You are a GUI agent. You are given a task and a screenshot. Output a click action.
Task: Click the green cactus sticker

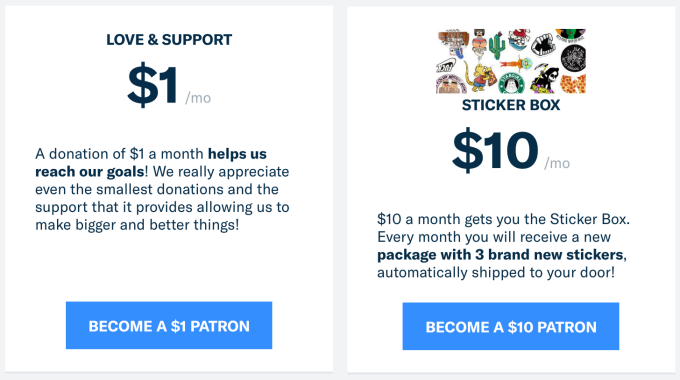click(497, 46)
